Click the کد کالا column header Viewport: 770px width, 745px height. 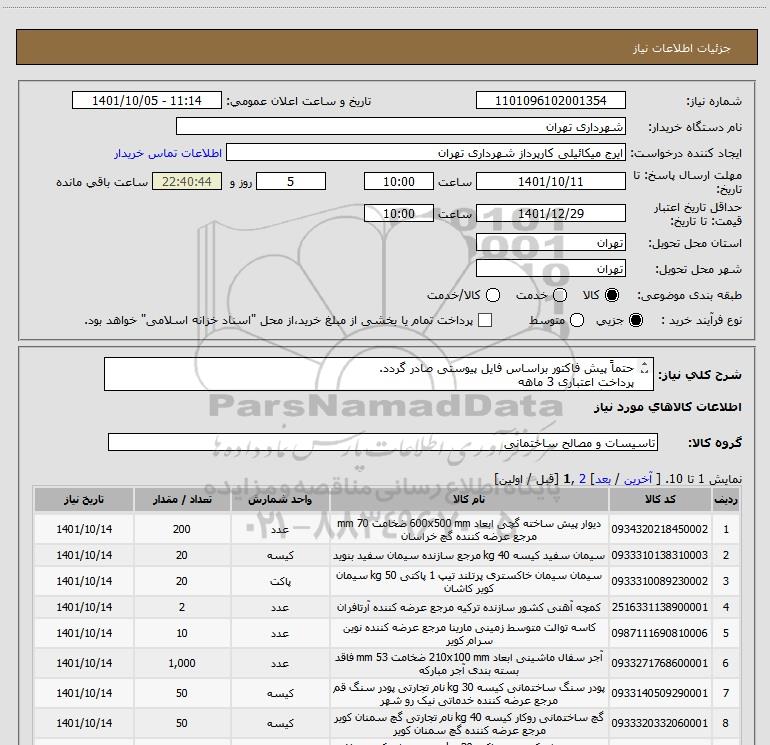(x=660, y=499)
